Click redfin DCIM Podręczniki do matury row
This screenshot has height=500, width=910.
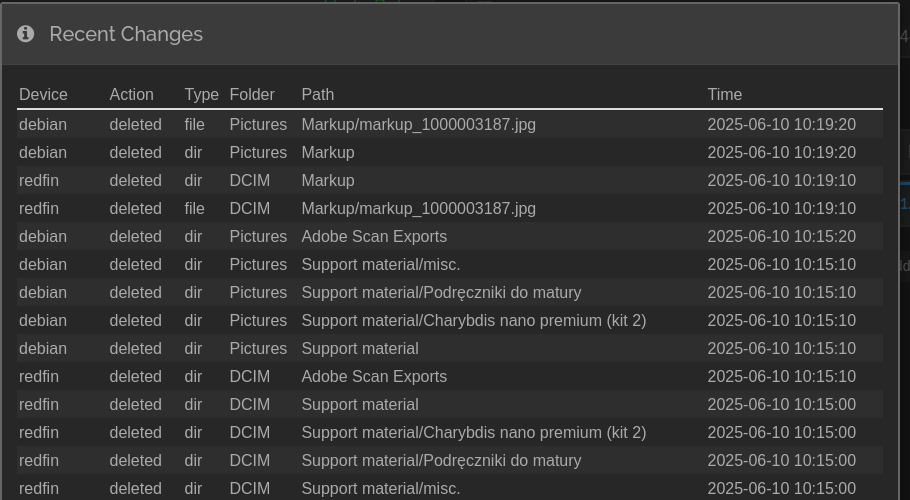(450, 461)
